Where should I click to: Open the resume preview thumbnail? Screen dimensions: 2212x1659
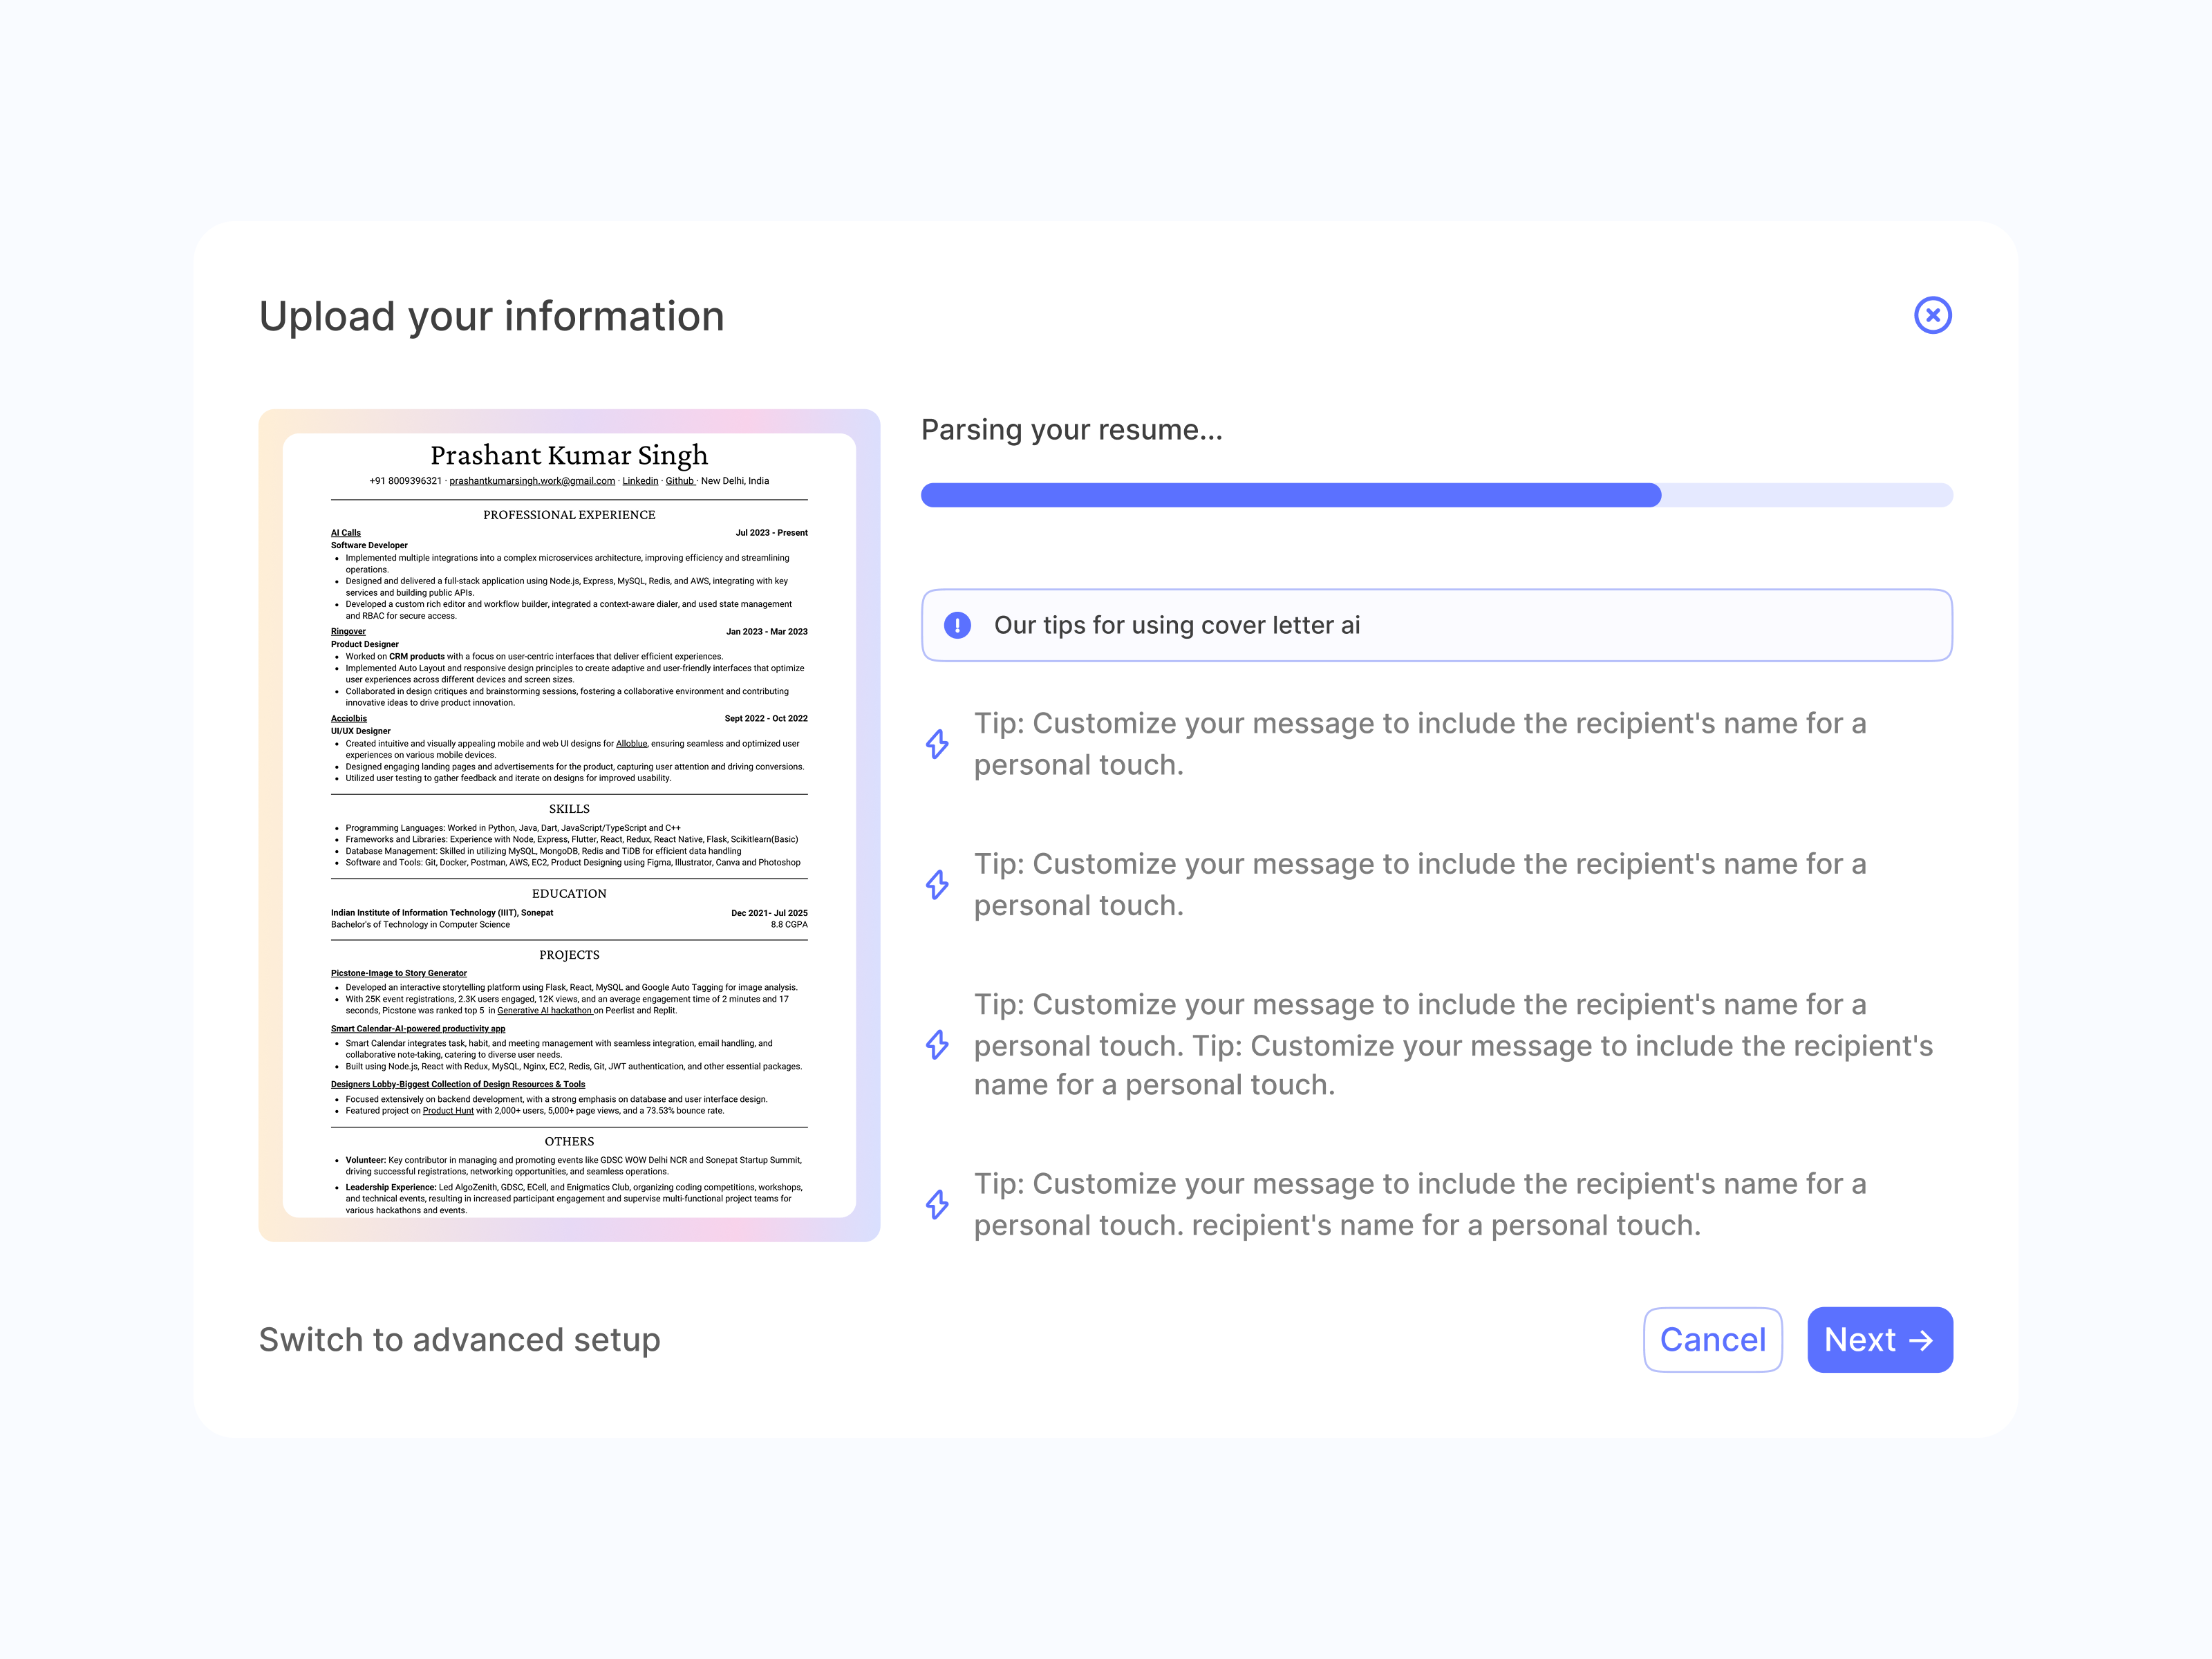point(569,825)
